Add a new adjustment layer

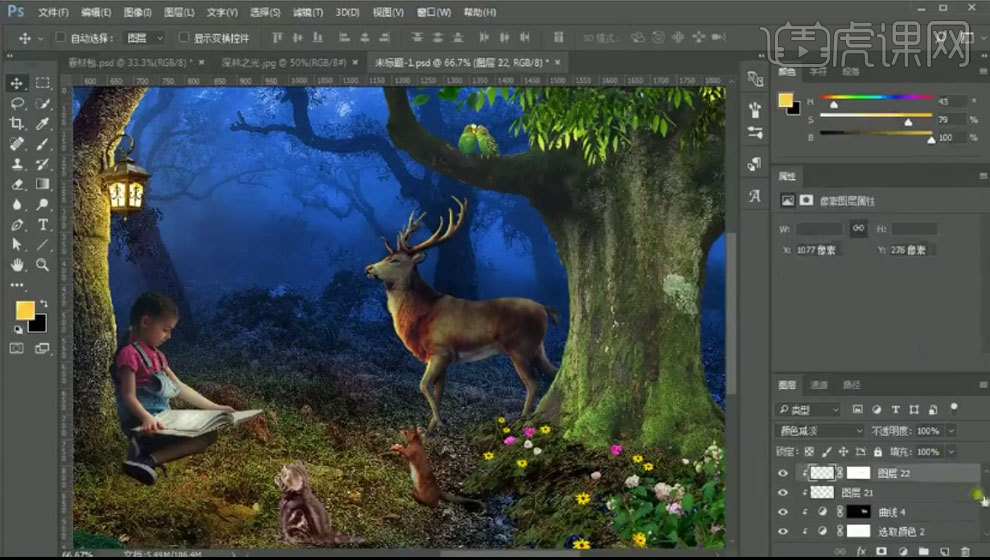coord(903,551)
